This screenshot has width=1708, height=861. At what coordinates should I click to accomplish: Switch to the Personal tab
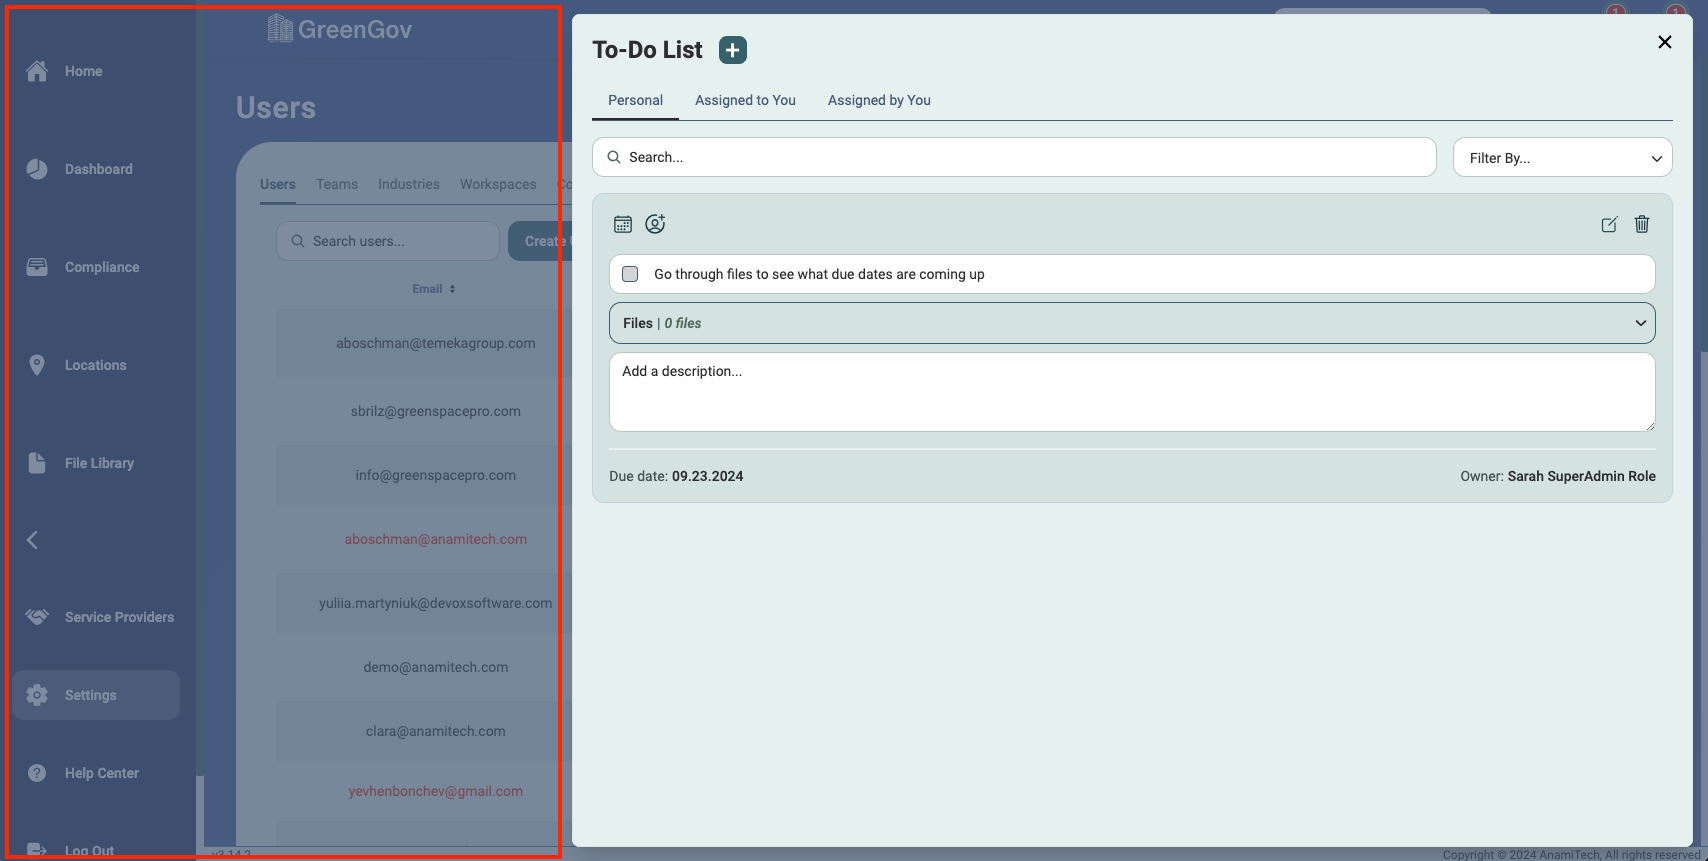click(635, 100)
